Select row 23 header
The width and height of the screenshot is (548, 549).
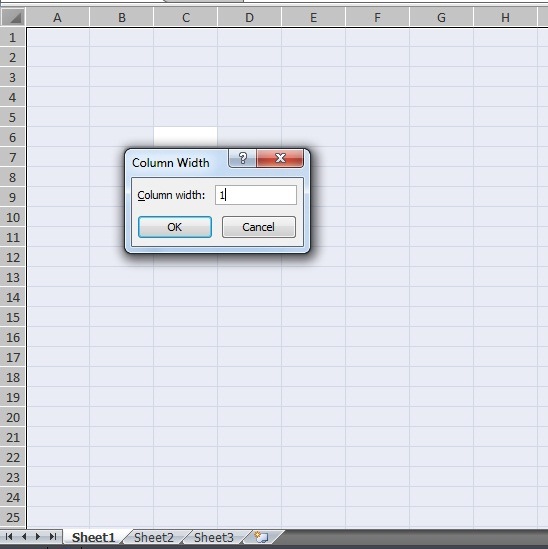(13, 477)
